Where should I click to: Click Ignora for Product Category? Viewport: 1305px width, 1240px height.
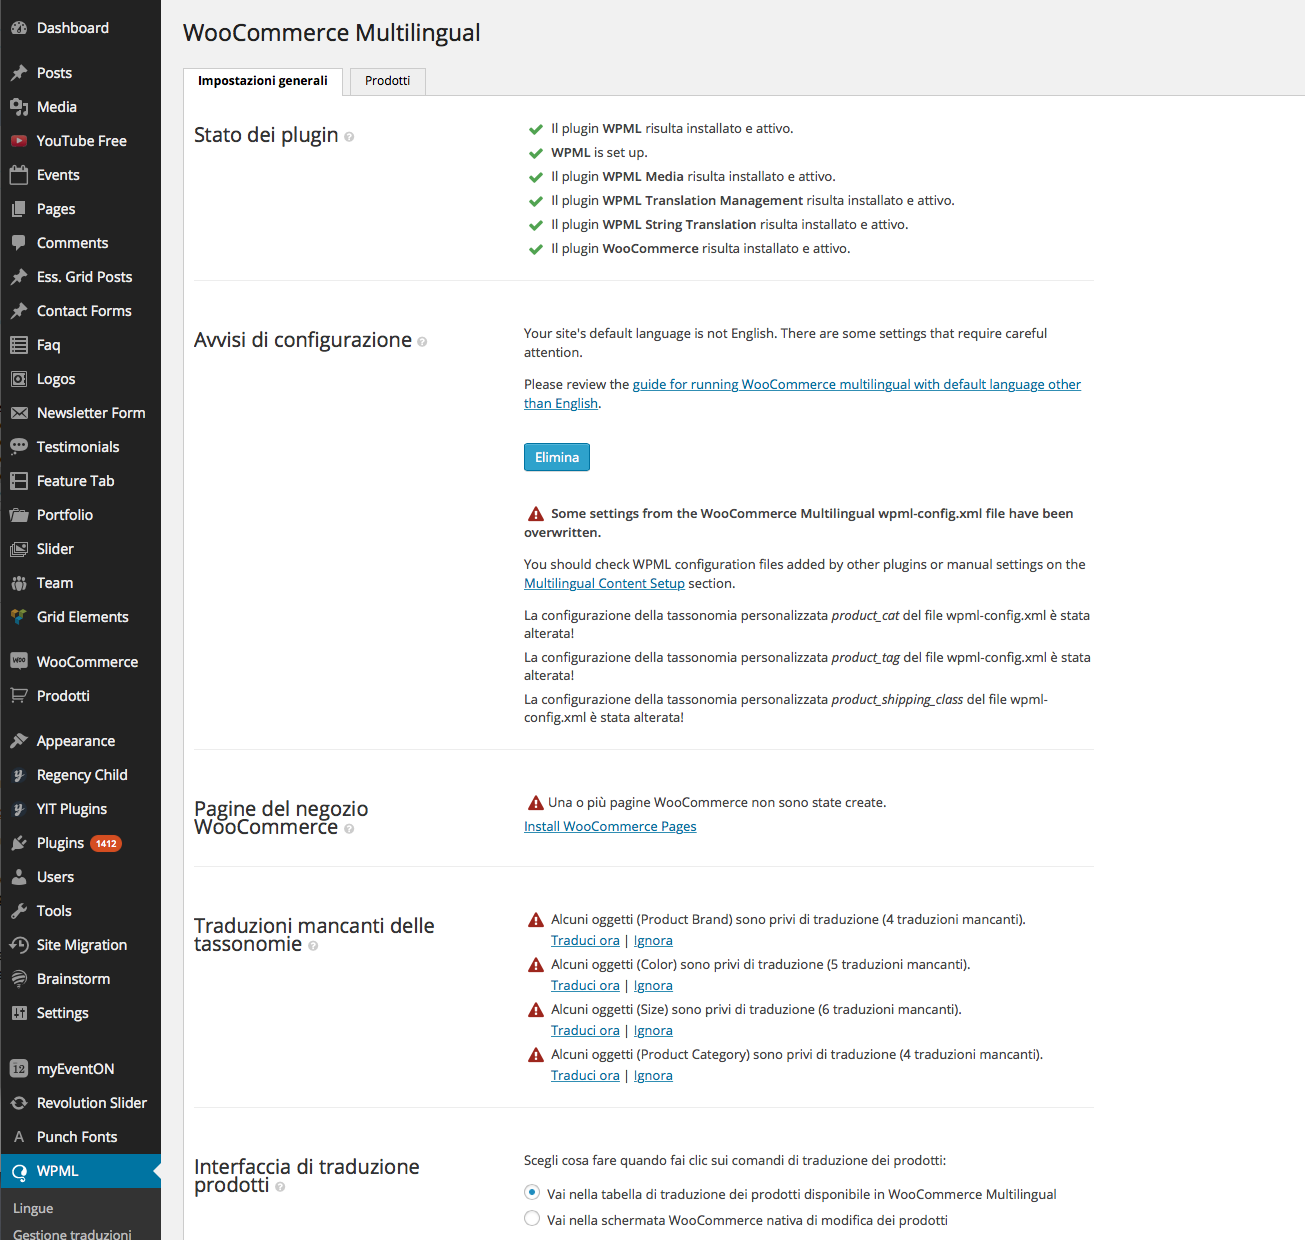tap(653, 1075)
